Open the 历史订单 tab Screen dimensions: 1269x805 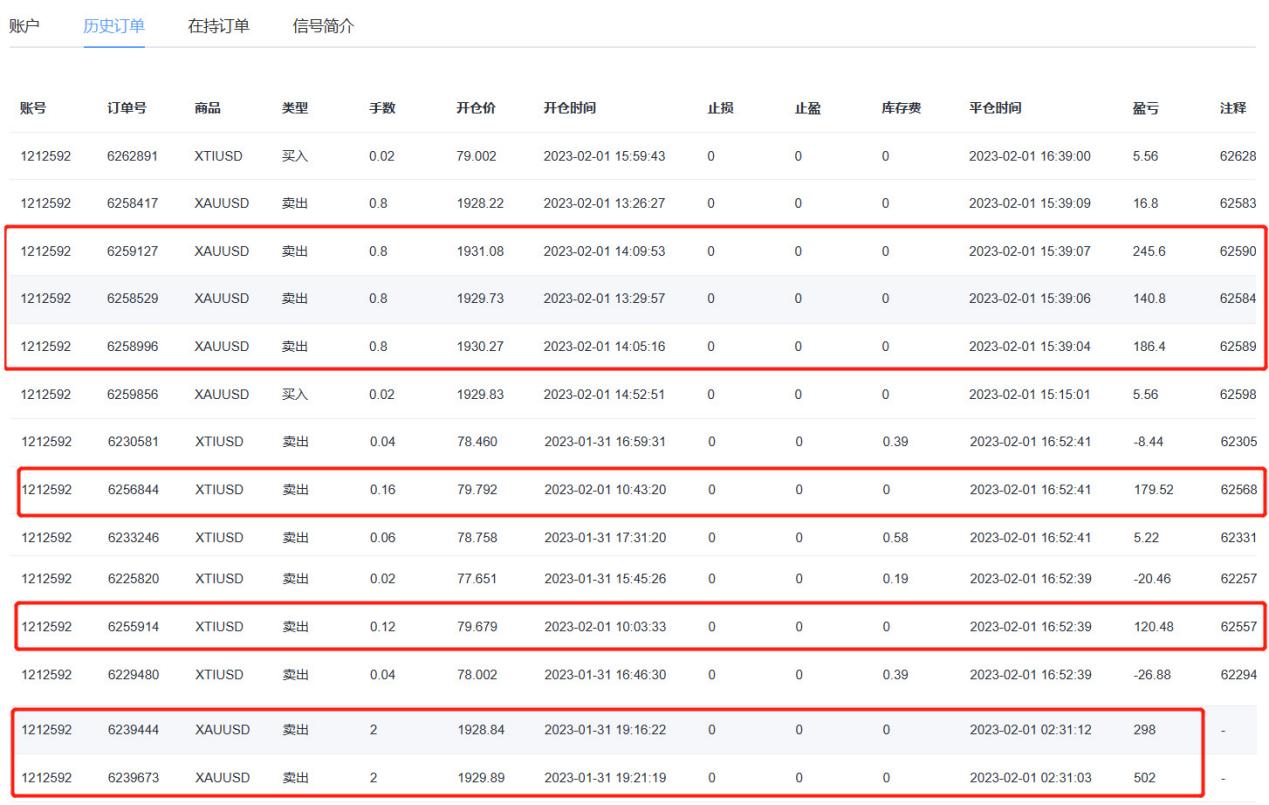pyautogui.click(x=114, y=24)
